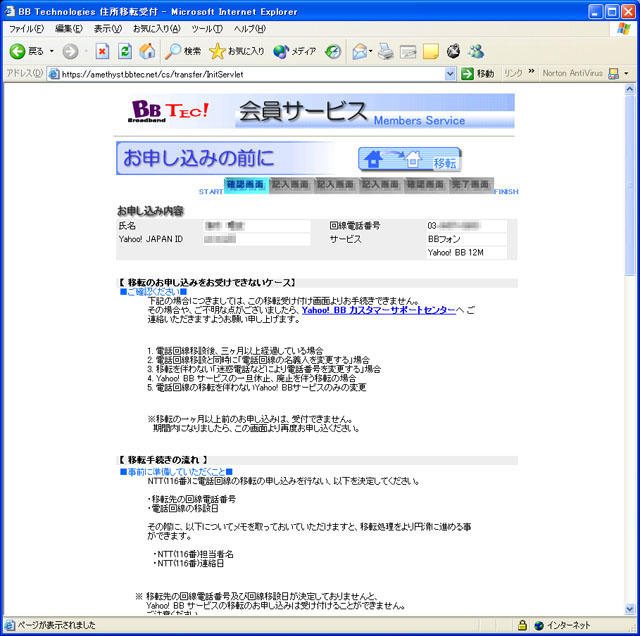The image size is (640, 636).
Task: Open the Norton AntiVirus dropdown arrow
Action: pyautogui.click(x=626, y=73)
